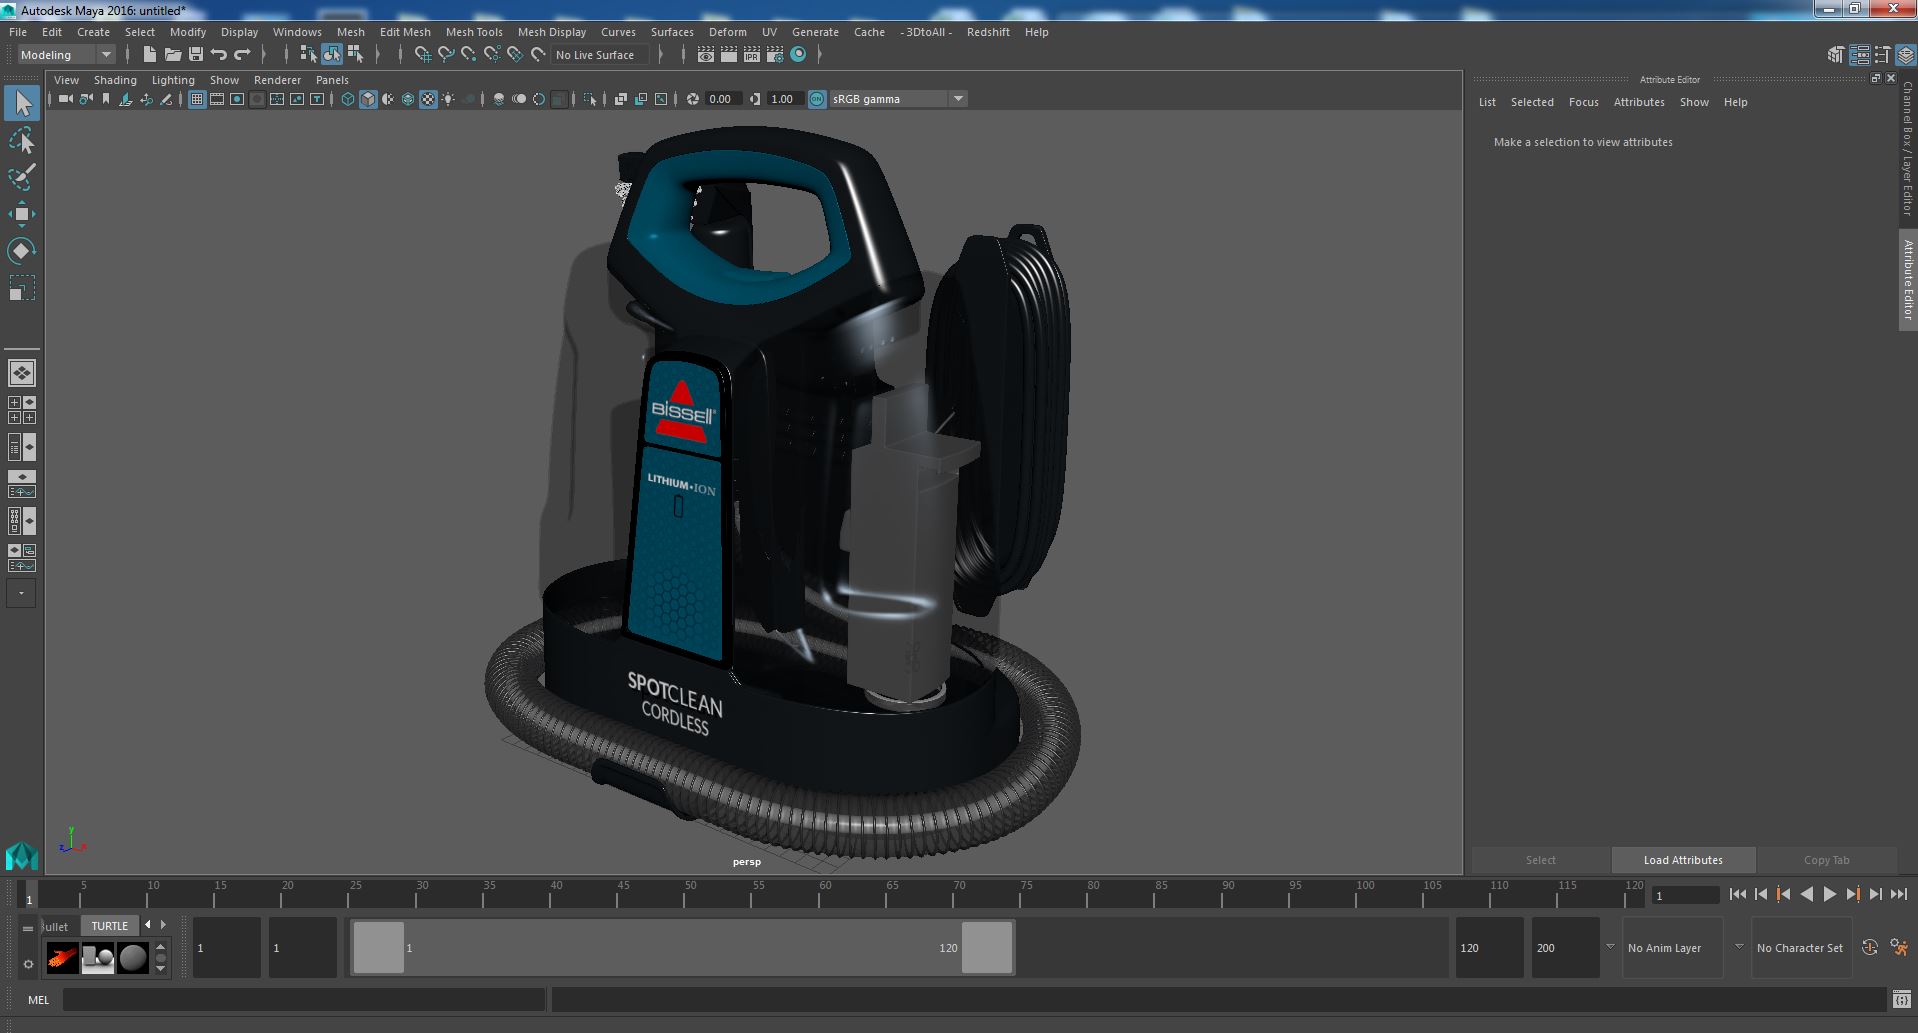The width and height of the screenshot is (1918, 1033).
Task: Open the viewport Renderer menu
Action: [277, 80]
